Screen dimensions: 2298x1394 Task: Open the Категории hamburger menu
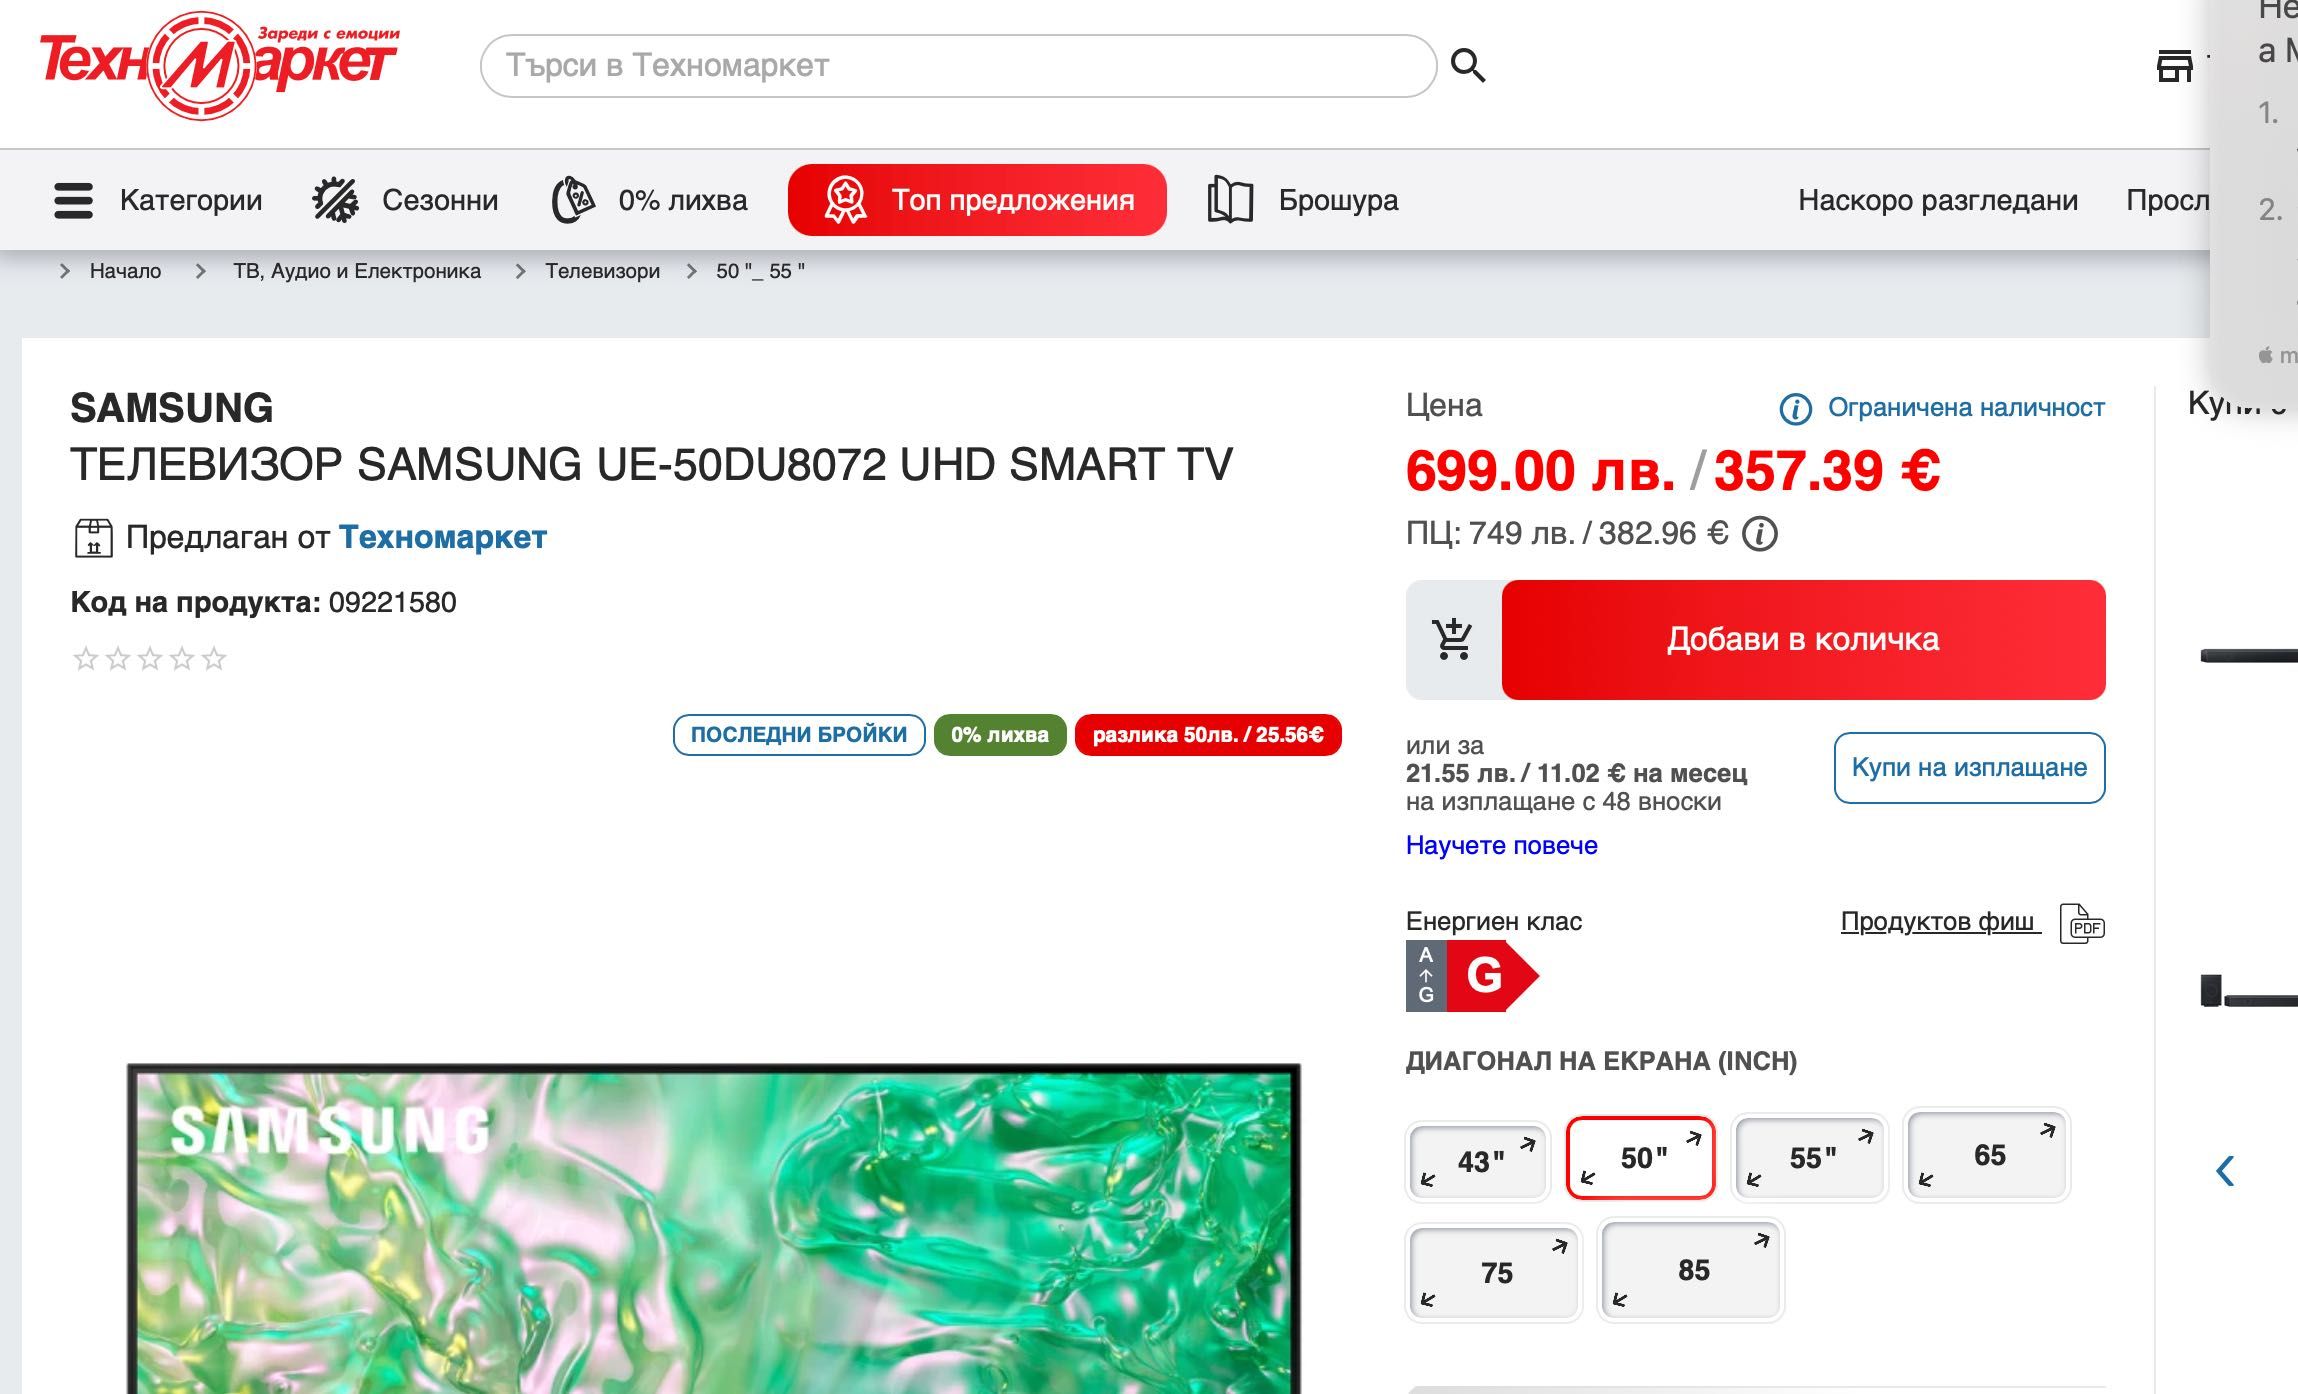tap(158, 200)
